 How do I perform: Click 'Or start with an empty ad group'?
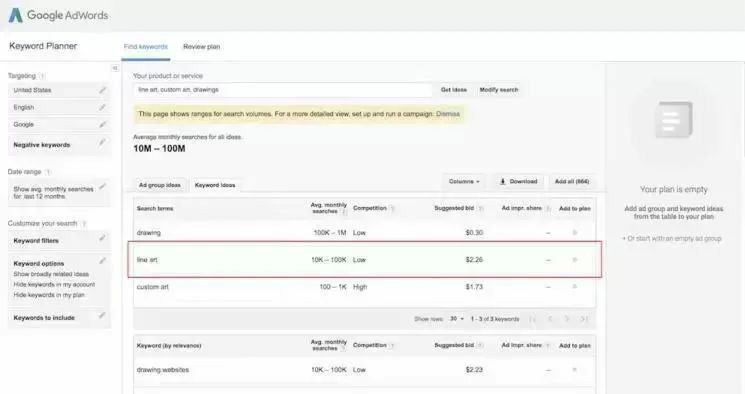(672, 239)
